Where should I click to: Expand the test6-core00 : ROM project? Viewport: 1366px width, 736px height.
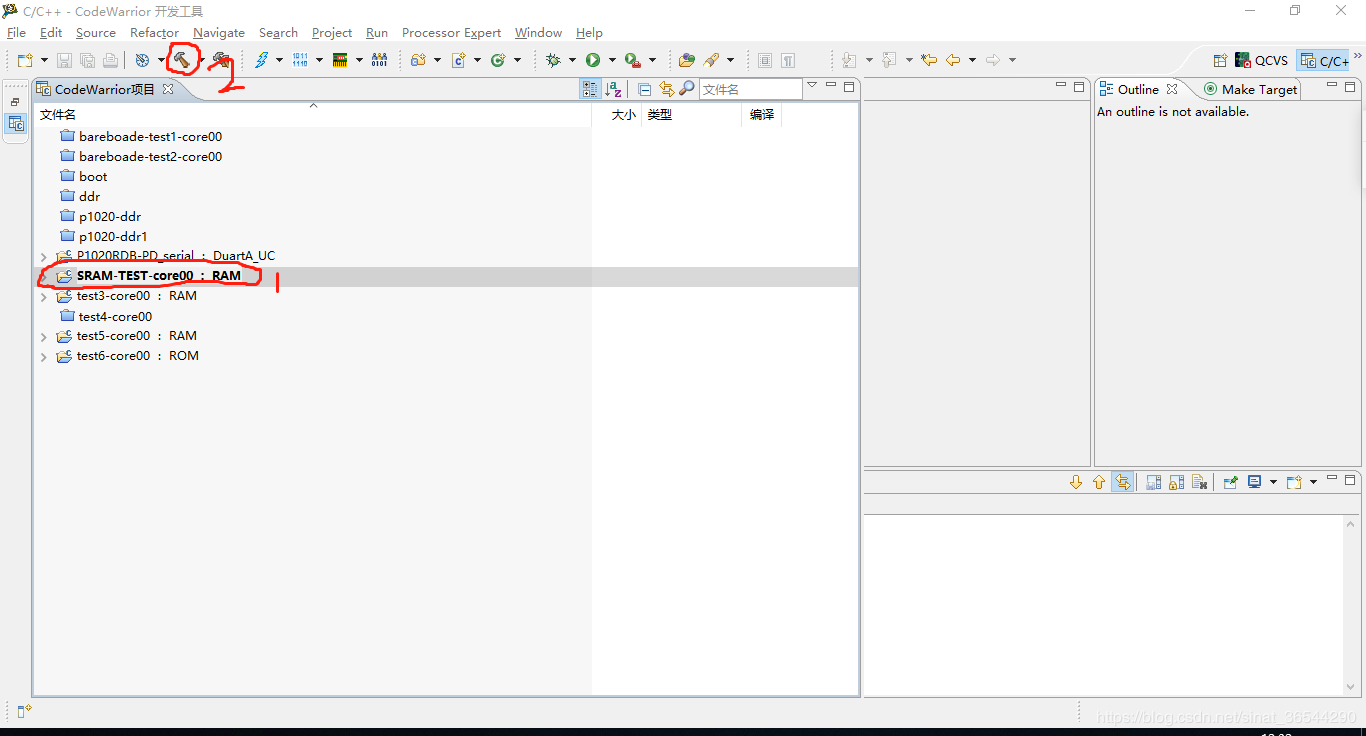pyautogui.click(x=43, y=357)
